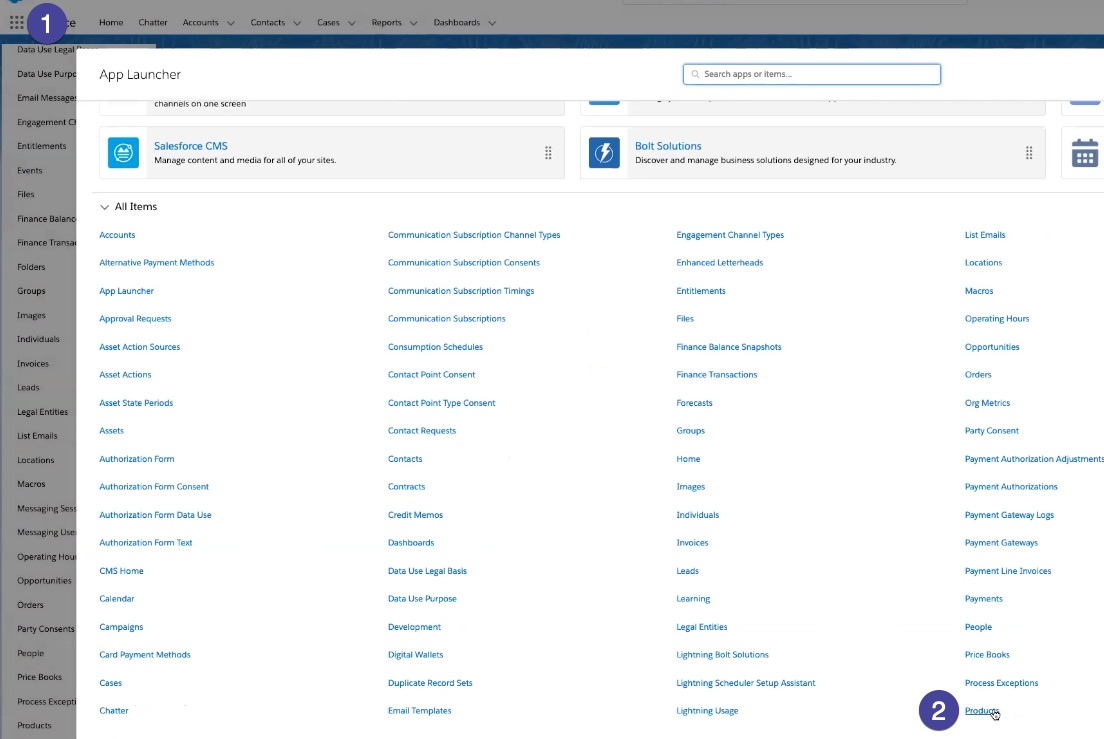Select Individuals in the background sidebar list

pyautogui.click(x=38, y=339)
